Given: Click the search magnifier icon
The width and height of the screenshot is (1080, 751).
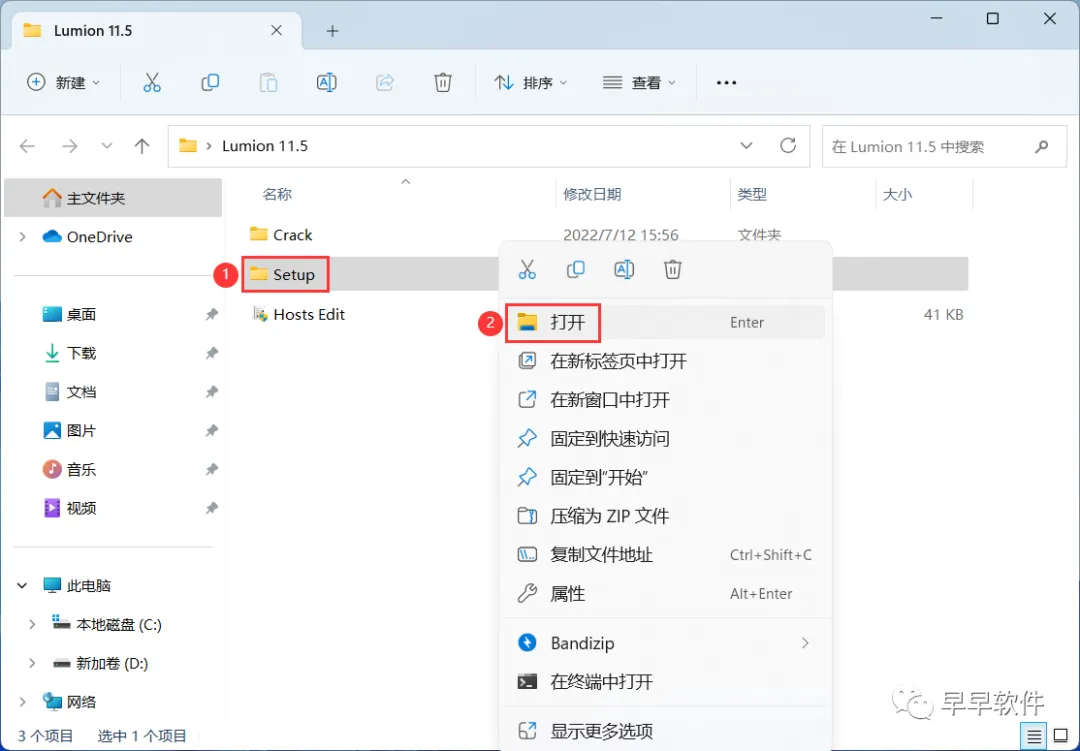Looking at the screenshot, I should tap(1041, 146).
